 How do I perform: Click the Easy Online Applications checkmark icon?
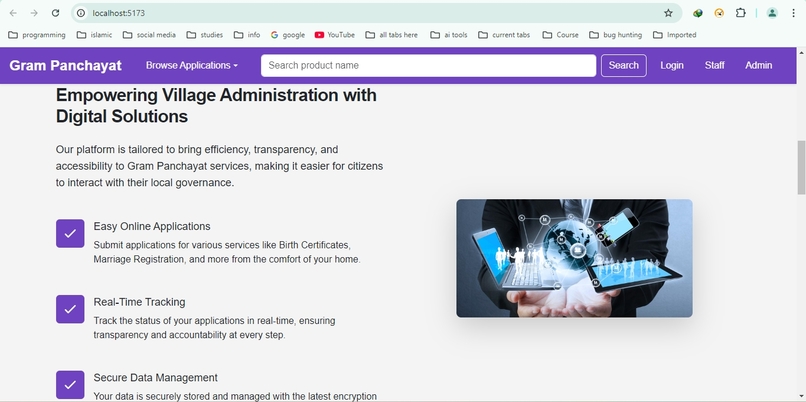click(x=70, y=233)
